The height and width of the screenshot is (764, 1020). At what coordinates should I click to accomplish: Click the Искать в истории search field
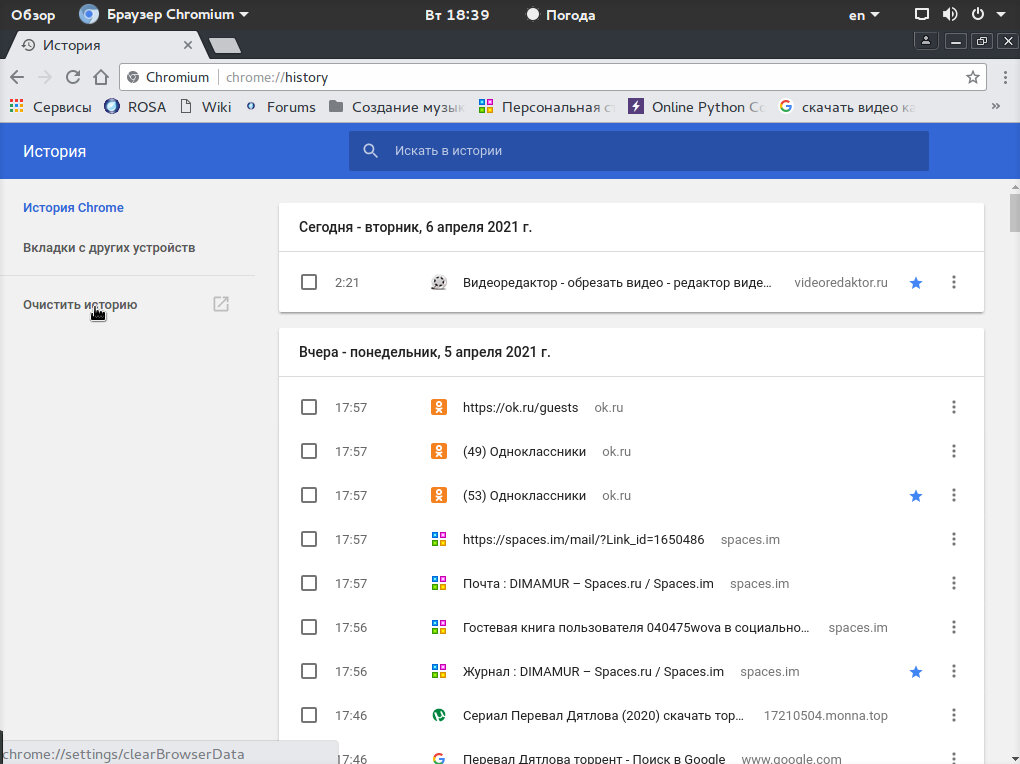[x=639, y=151]
